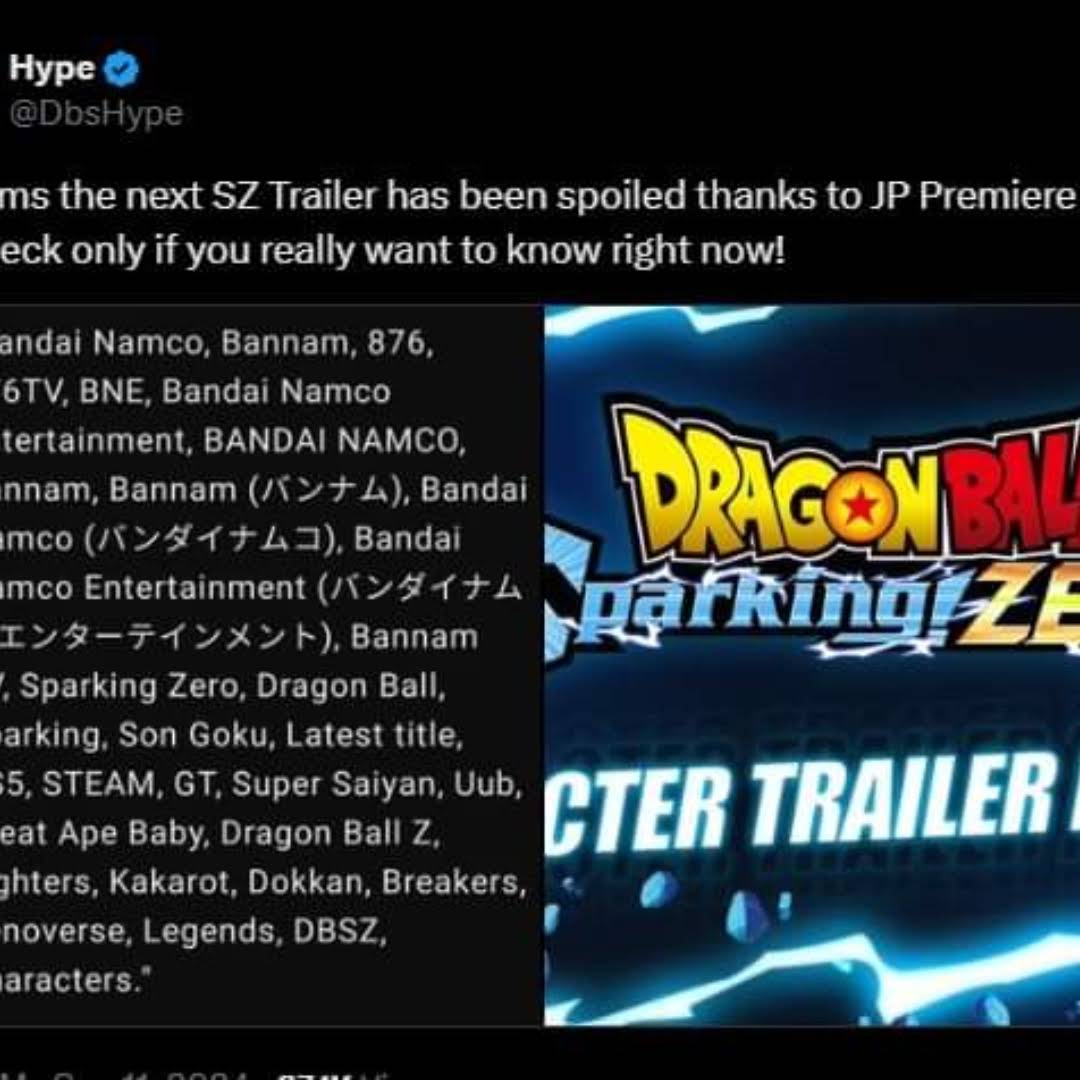Open the Sparking Zero trailer image

[x=812, y=665]
